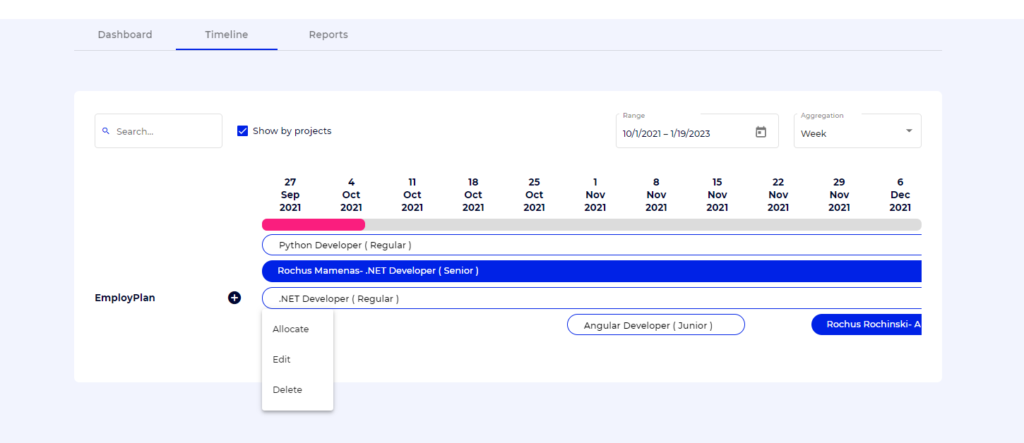Click the Rochus Rochinski allocation bar
The image size is (1024, 443).
[x=867, y=324]
